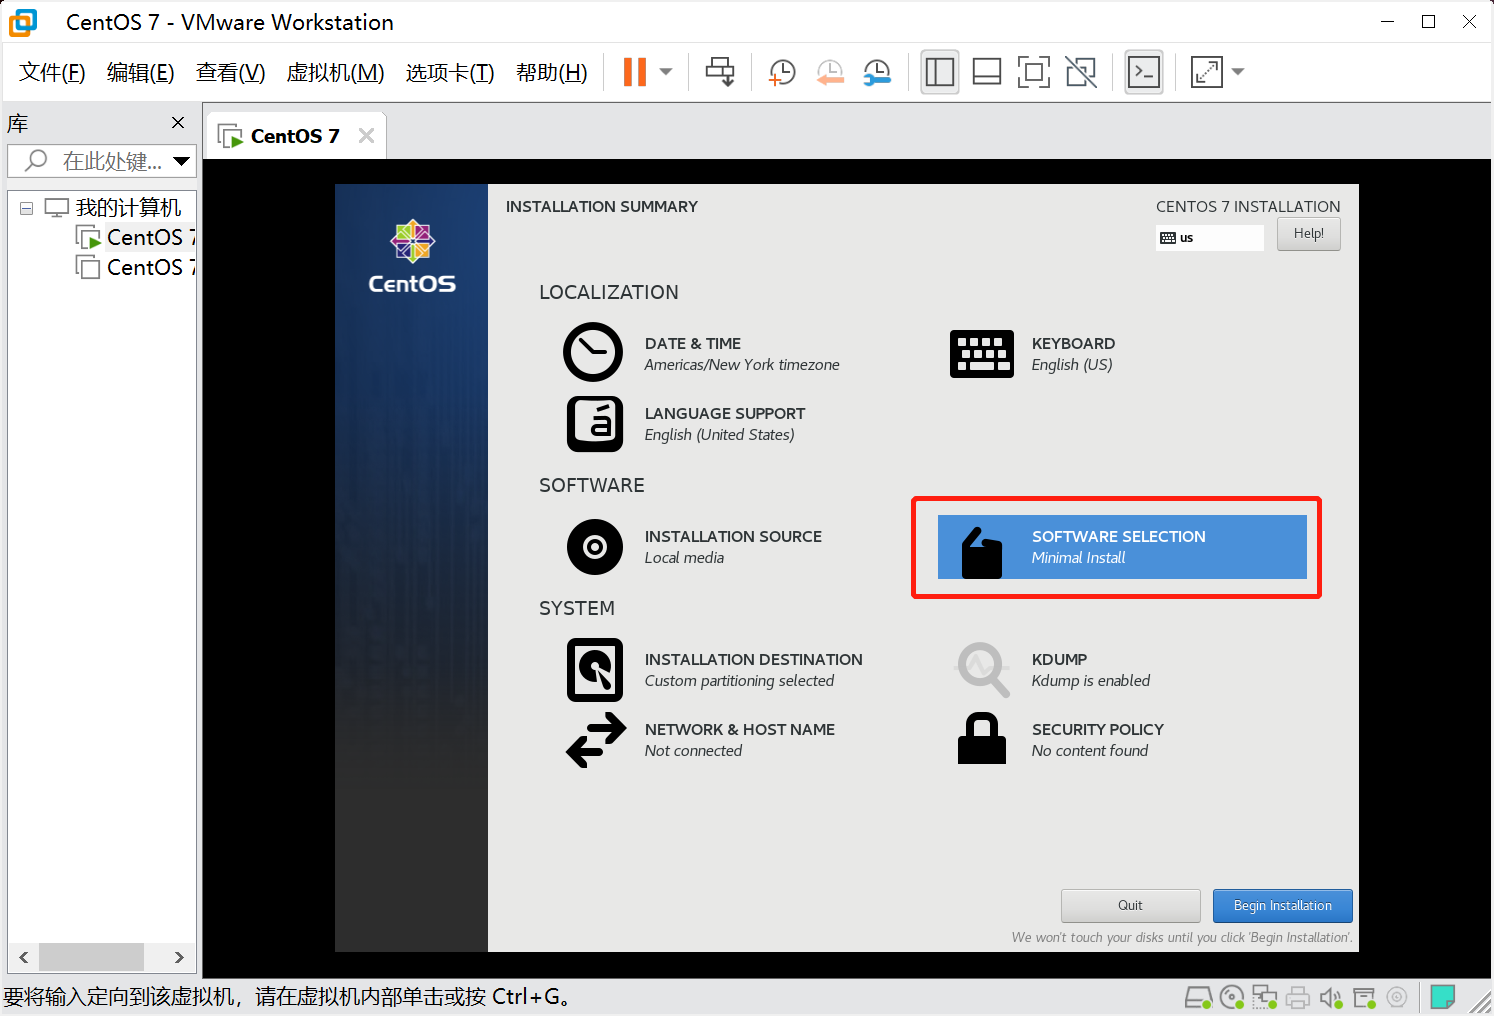Click the hard disk status icon
1494x1016 pixels.
[x=1198, y=997]
